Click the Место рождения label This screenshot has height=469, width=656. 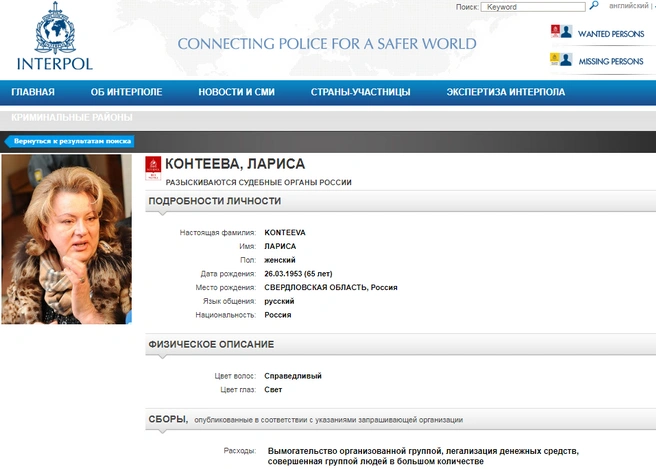pos(226,288)
